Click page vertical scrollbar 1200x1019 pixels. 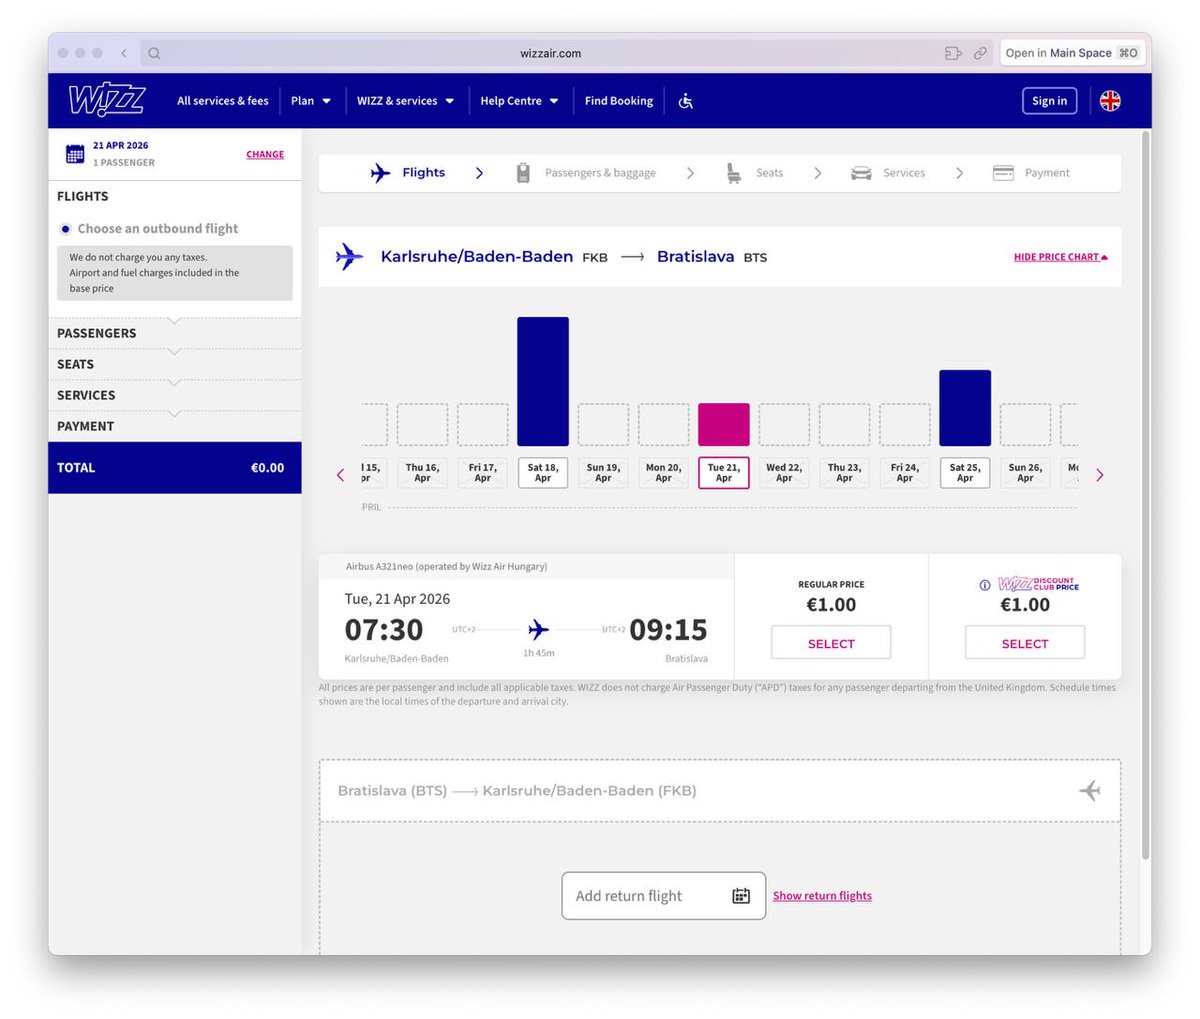pos(1146,493)
